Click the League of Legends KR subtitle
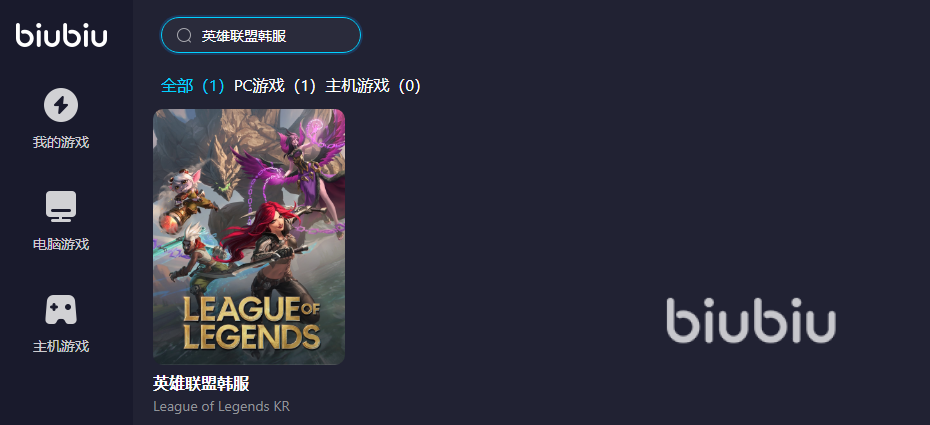Screen dimensions: 930x425 (221, 407)
